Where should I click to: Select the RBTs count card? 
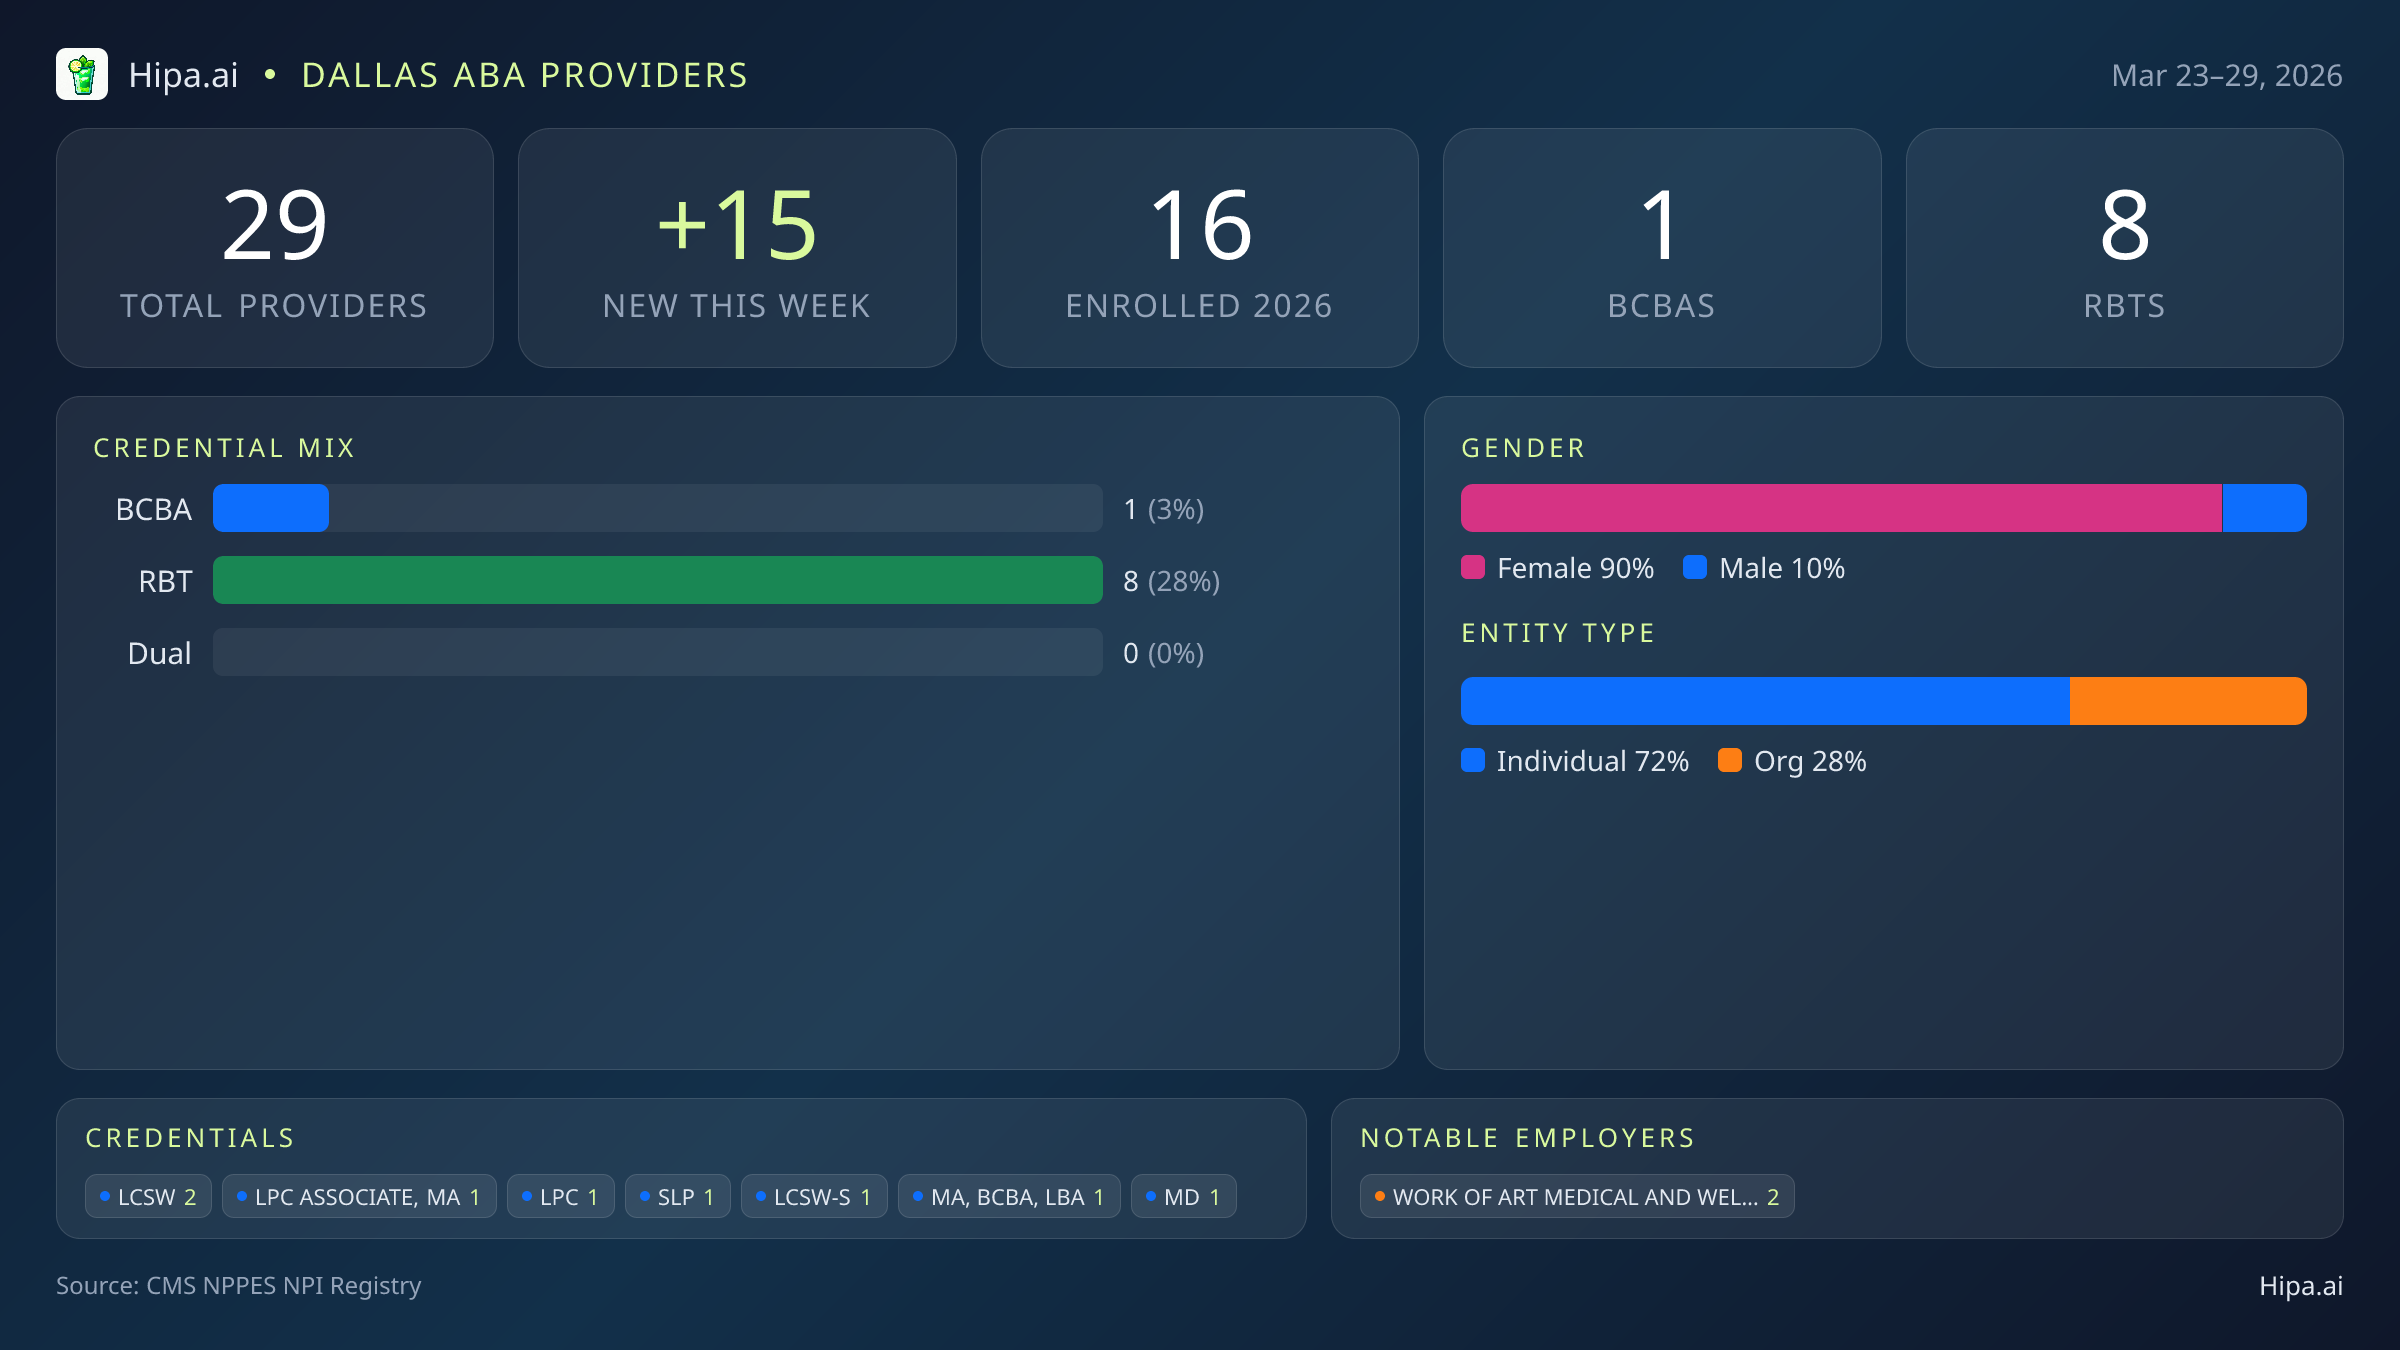click(2124, 248)
